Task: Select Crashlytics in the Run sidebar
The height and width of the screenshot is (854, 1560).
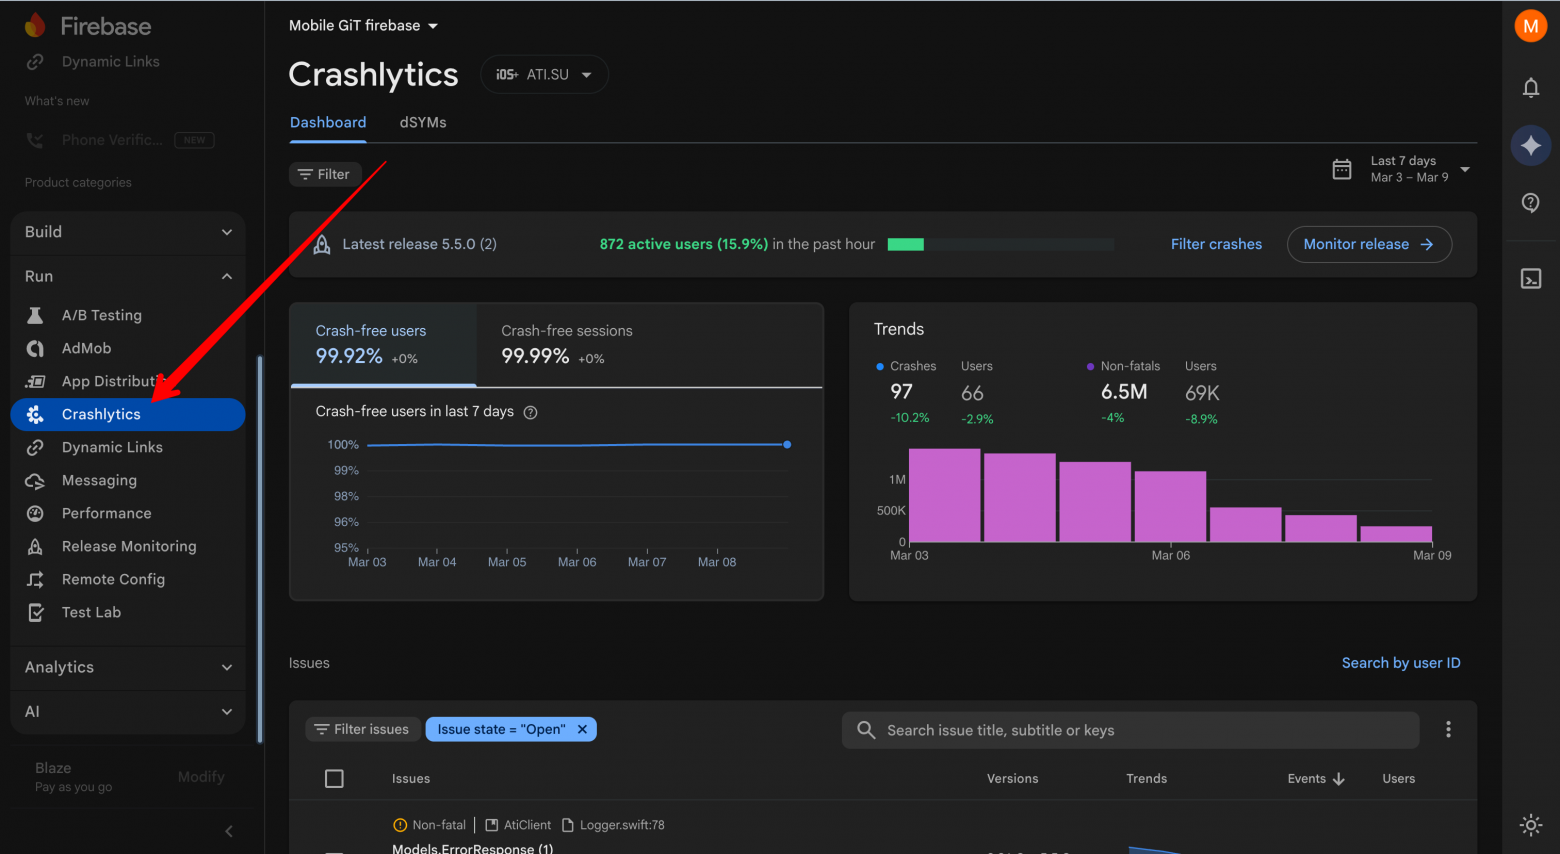Action: [101, 414]
